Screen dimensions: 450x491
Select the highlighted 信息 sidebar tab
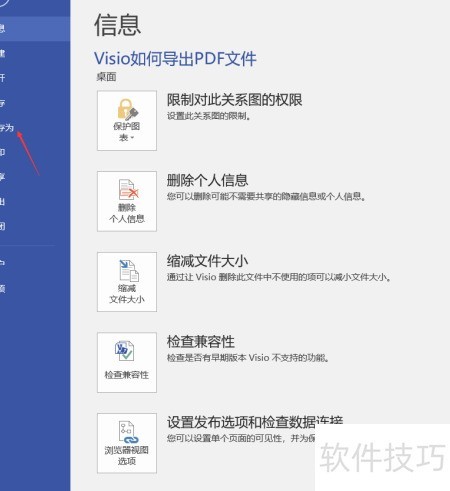click(35, 29)
